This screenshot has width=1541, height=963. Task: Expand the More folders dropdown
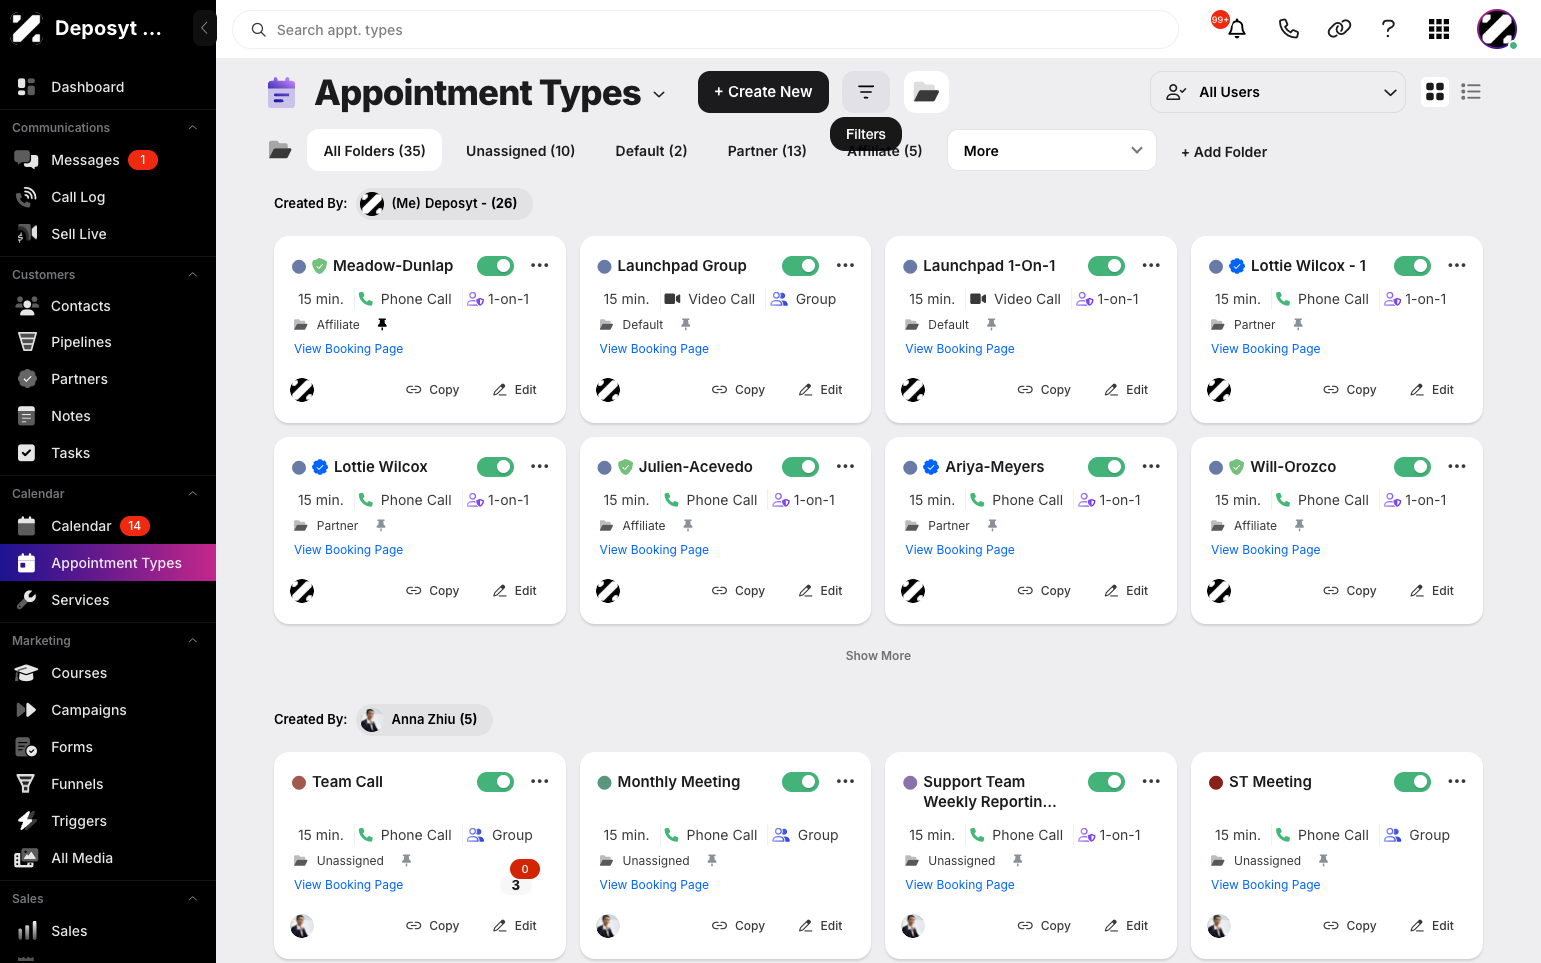[1052, 151]
